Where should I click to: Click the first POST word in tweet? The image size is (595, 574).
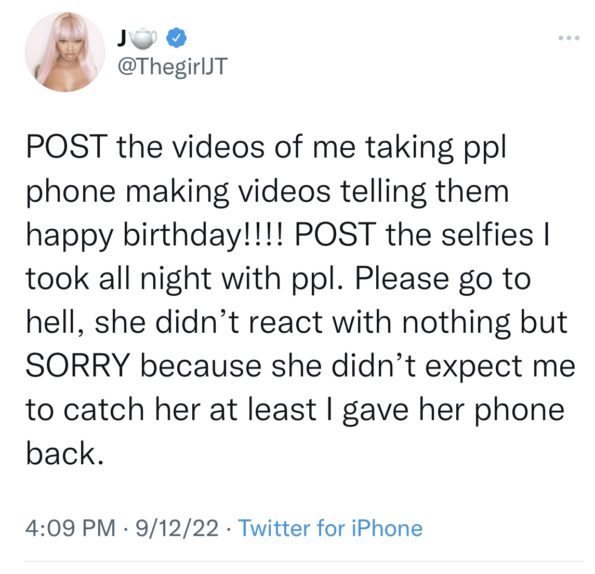tap(66, 147)
